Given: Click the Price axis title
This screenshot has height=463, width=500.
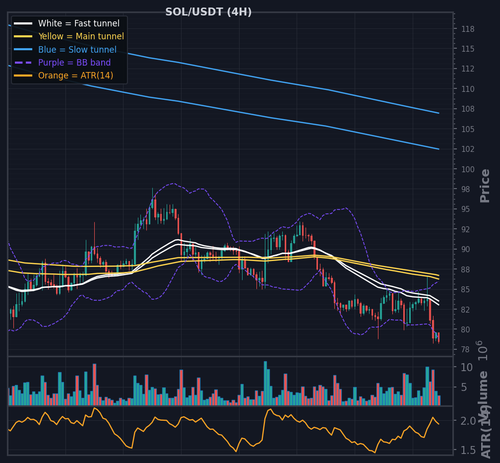Looking at the screenshot, I should pyautogui.click(x=485, y=186).
